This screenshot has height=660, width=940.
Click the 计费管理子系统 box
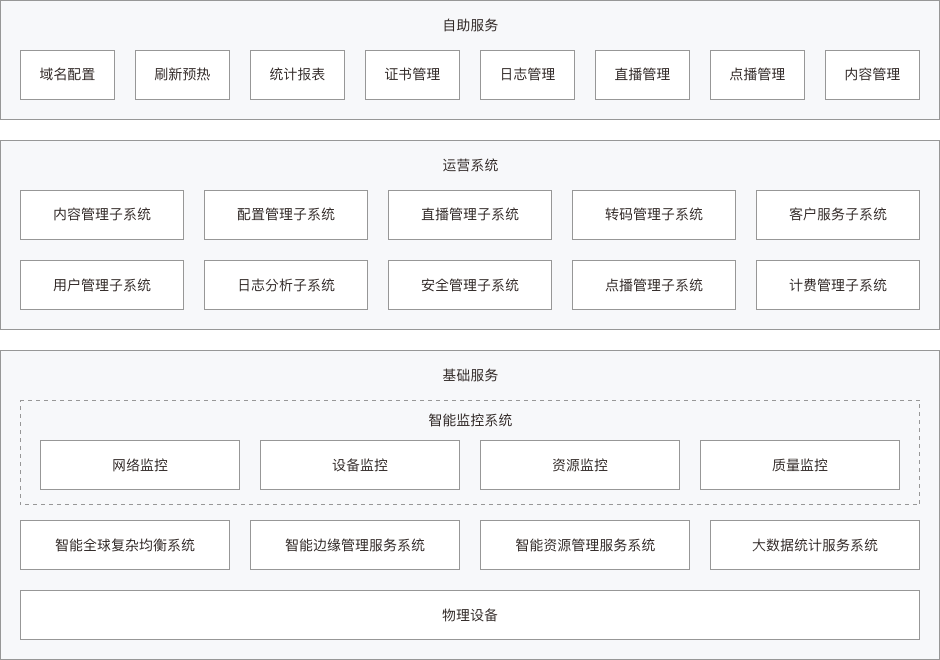pyautogui.click(x=838, y=285)
